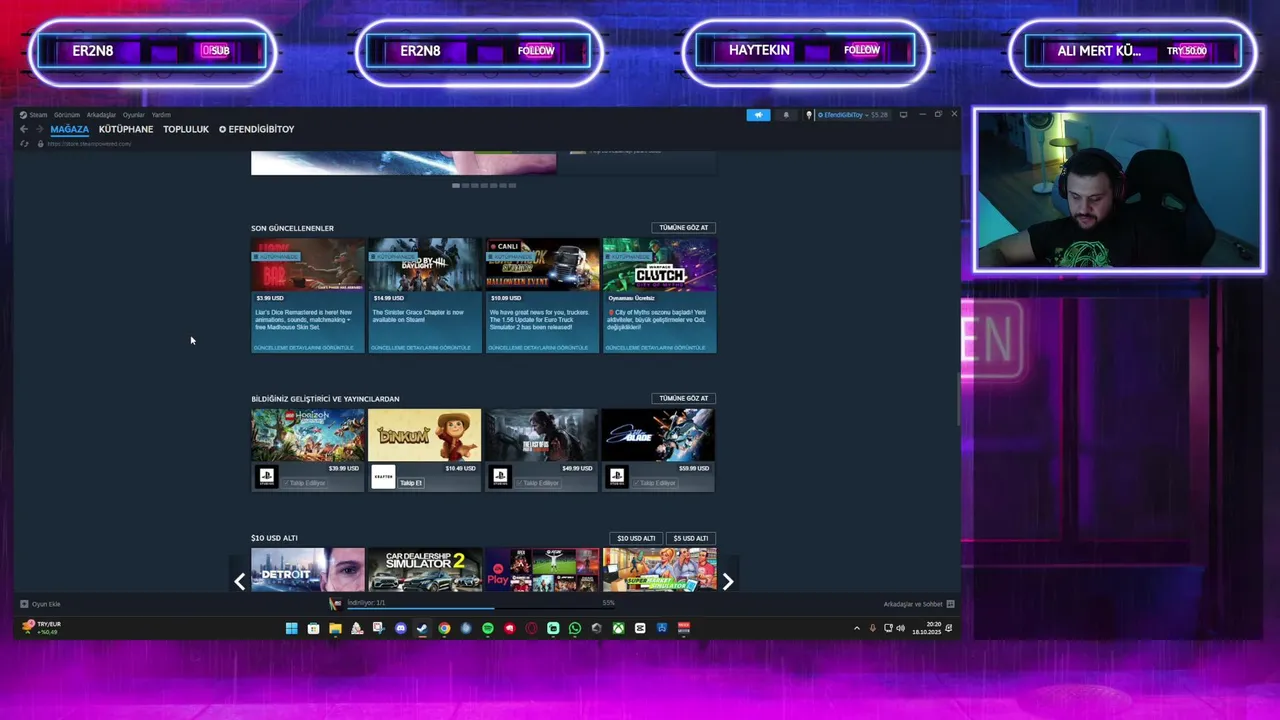Viewport: 1280px width, 720px height.
Task: Open the EFENDIGIBITOY profile tab
Action: click(257, 129)
